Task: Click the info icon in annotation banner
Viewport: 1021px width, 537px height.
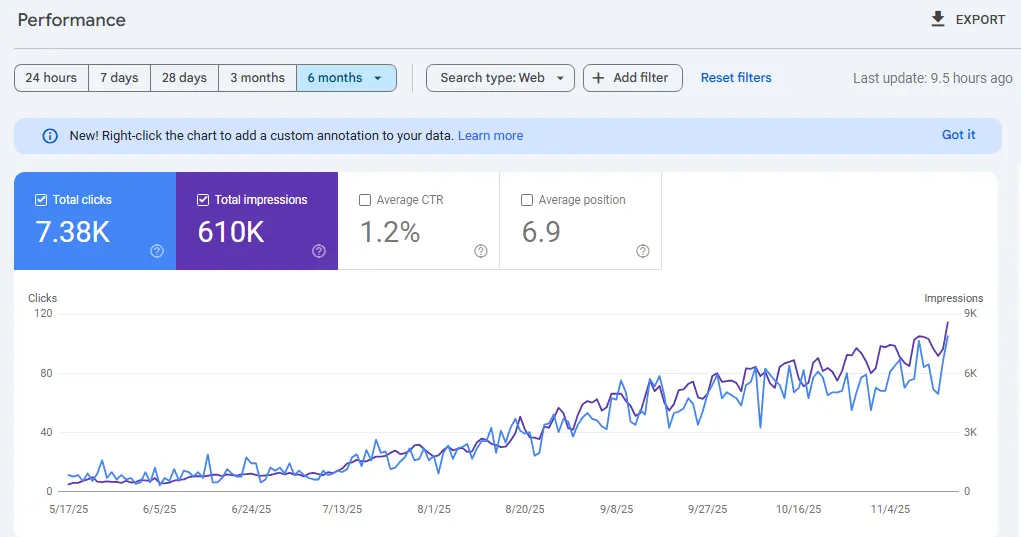Action: click(x=50, y=136)
